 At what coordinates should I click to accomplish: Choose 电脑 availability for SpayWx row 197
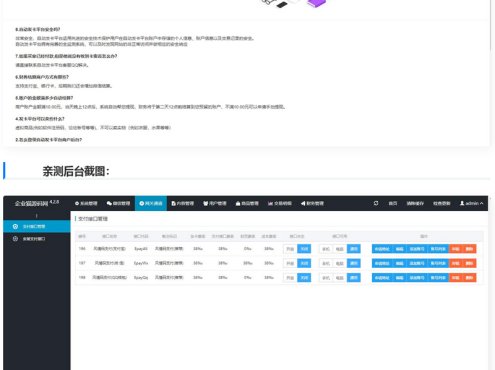pyautogui.click(x=340, y=263)
